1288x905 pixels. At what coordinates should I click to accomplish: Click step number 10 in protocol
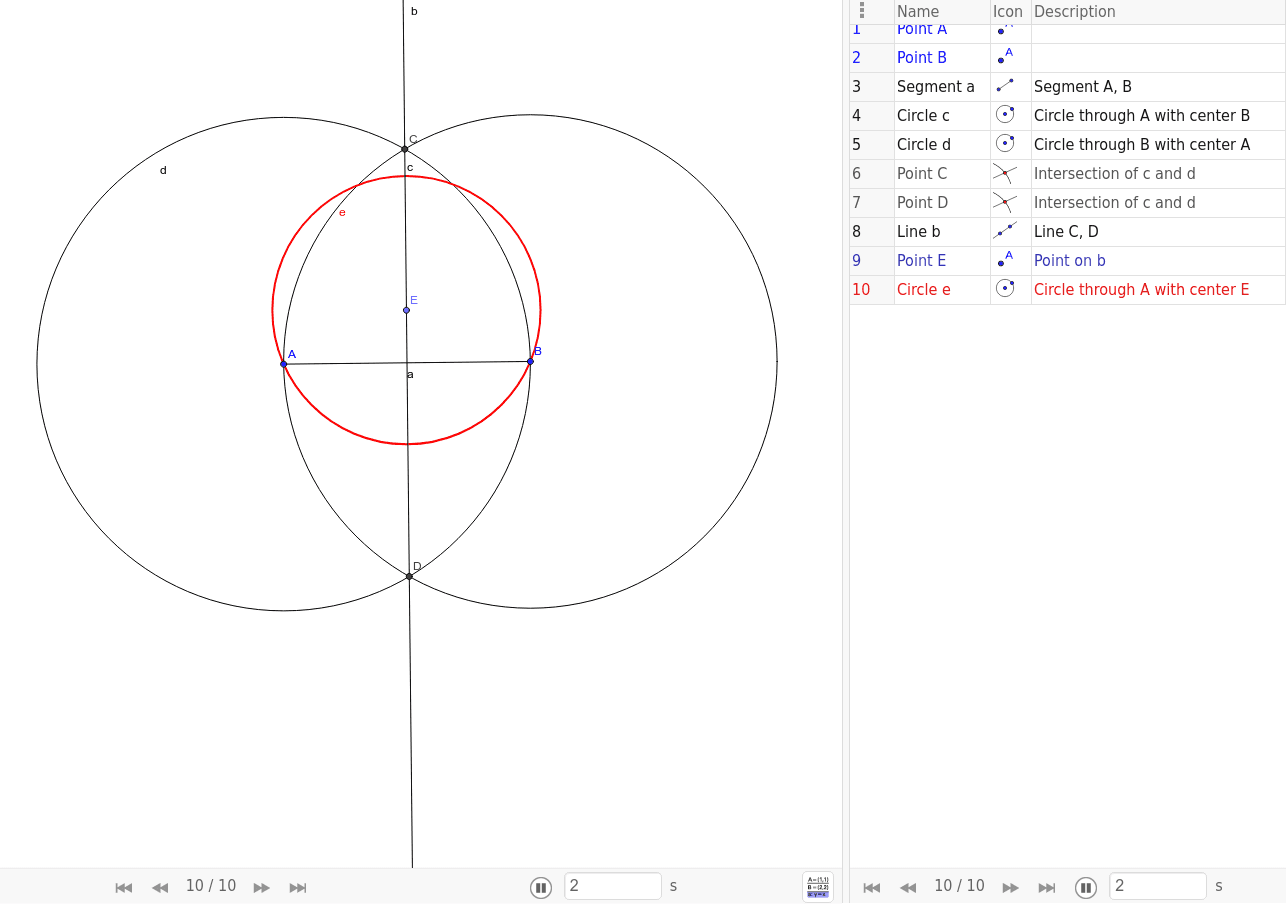tap(861, 290)
